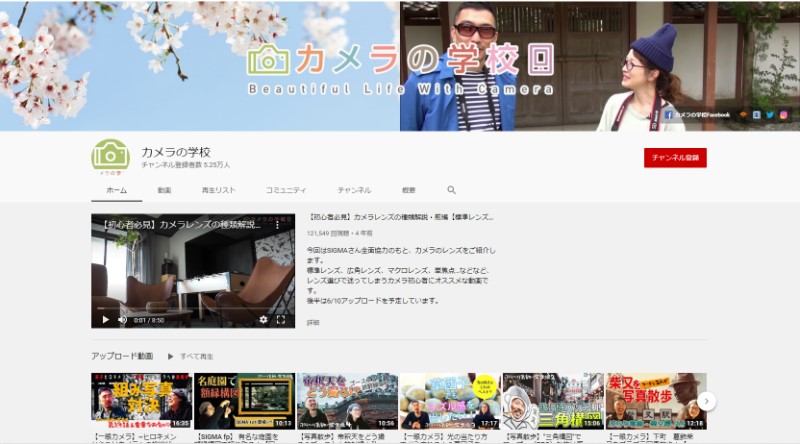Open the Instagram icon in the banner
This screenshot has width=800, height=444.
point(784,115)
